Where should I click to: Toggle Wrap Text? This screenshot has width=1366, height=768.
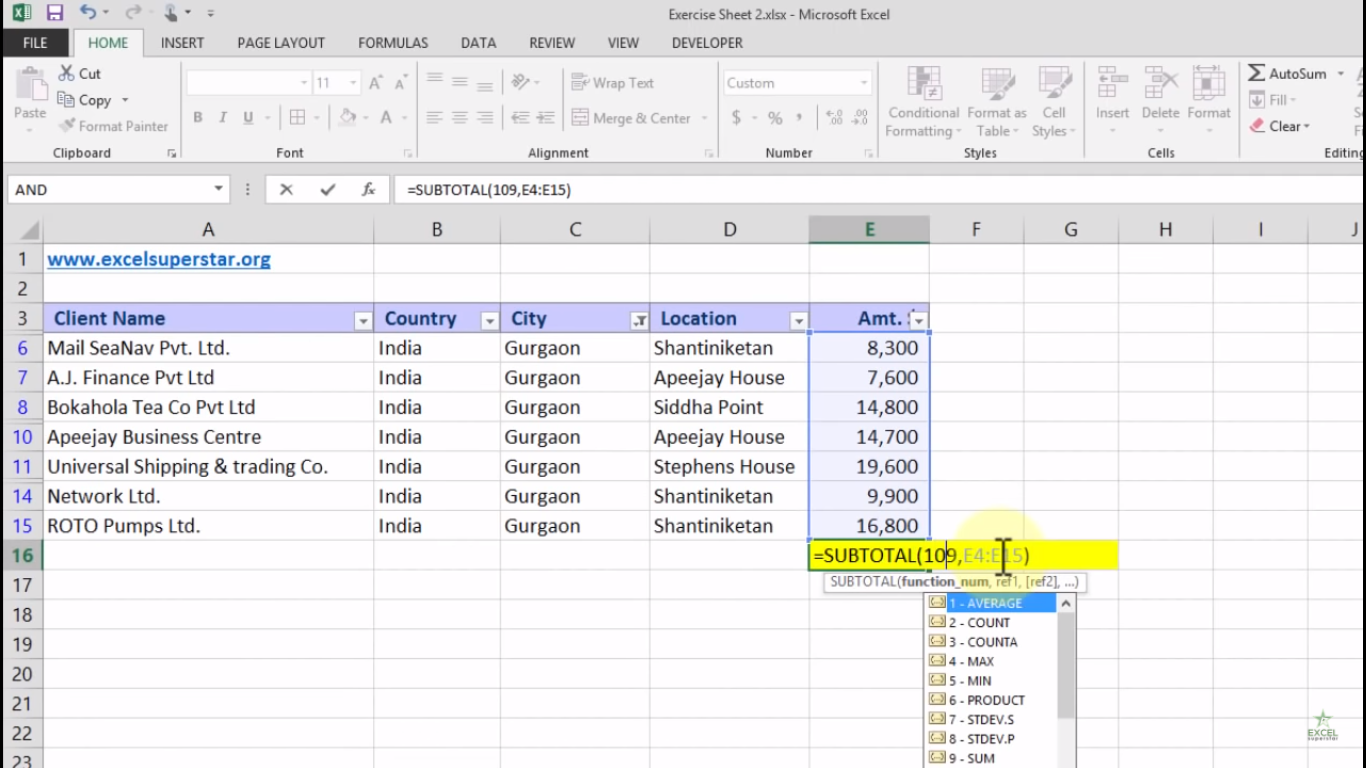coord(612,83)
